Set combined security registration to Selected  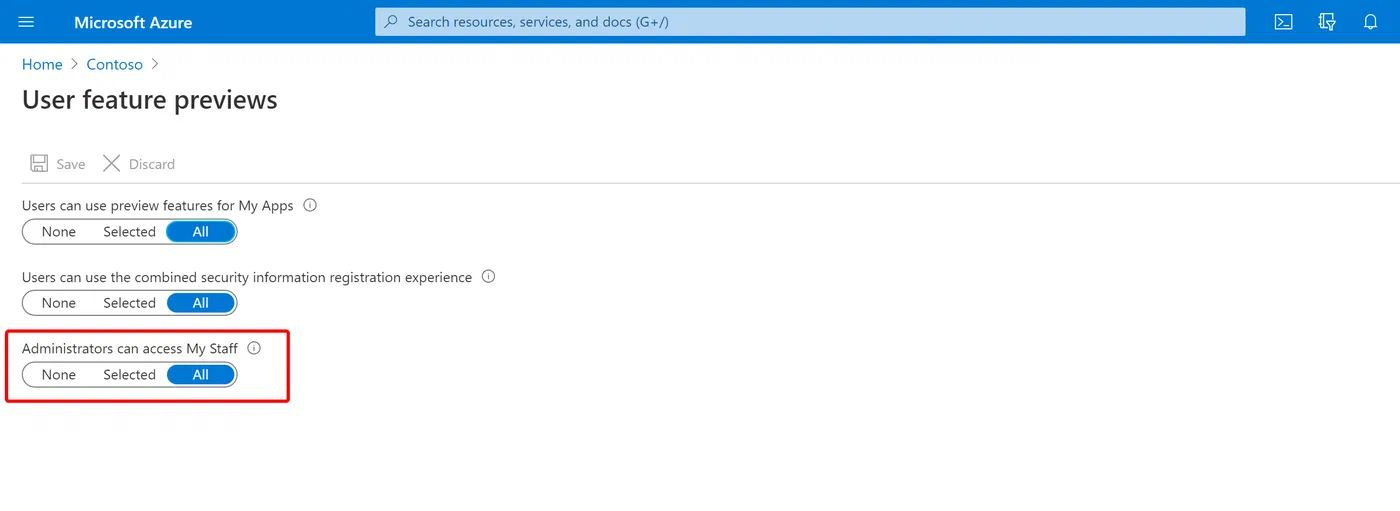(x=129, y=303)
